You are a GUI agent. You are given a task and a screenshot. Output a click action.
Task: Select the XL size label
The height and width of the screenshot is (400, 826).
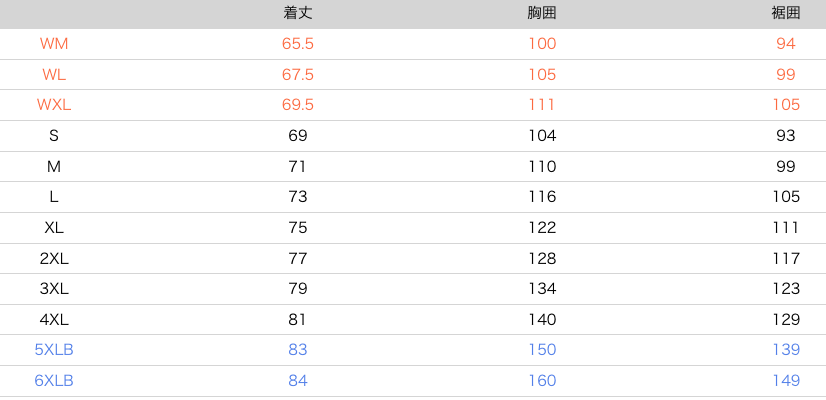click(x=54, y=228)
